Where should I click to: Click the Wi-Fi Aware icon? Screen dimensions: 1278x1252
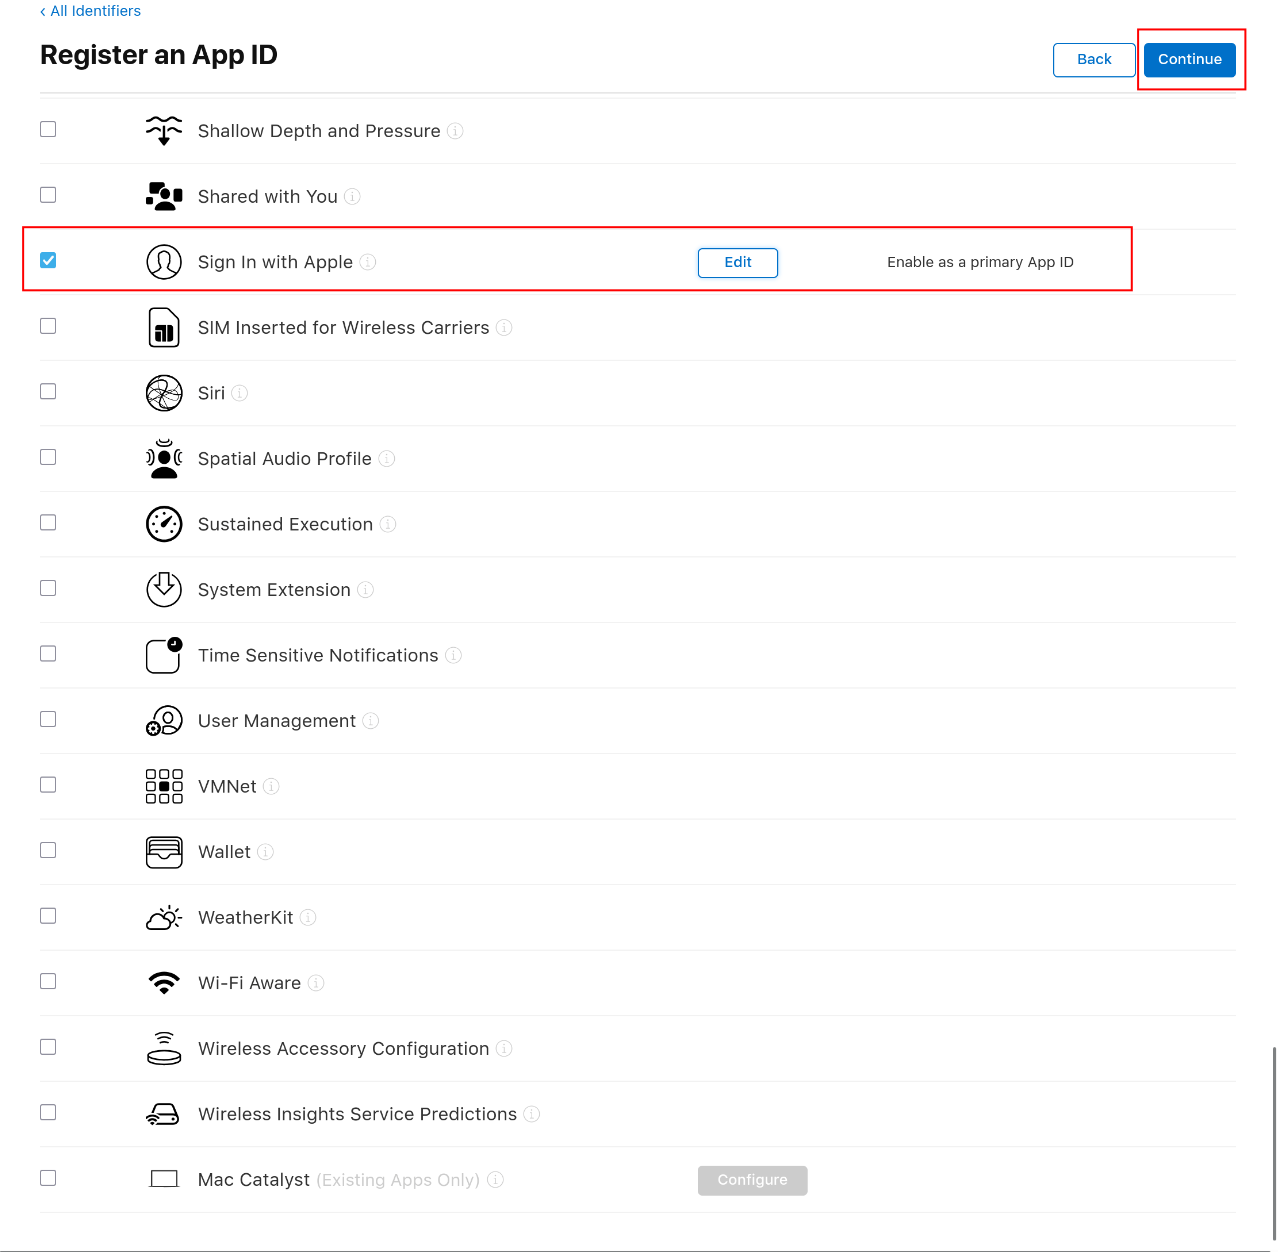point(163,982)
